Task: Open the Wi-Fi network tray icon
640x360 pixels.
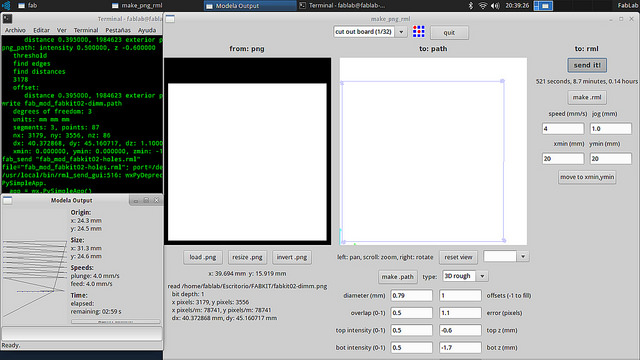Action: [x=483, y=5]
